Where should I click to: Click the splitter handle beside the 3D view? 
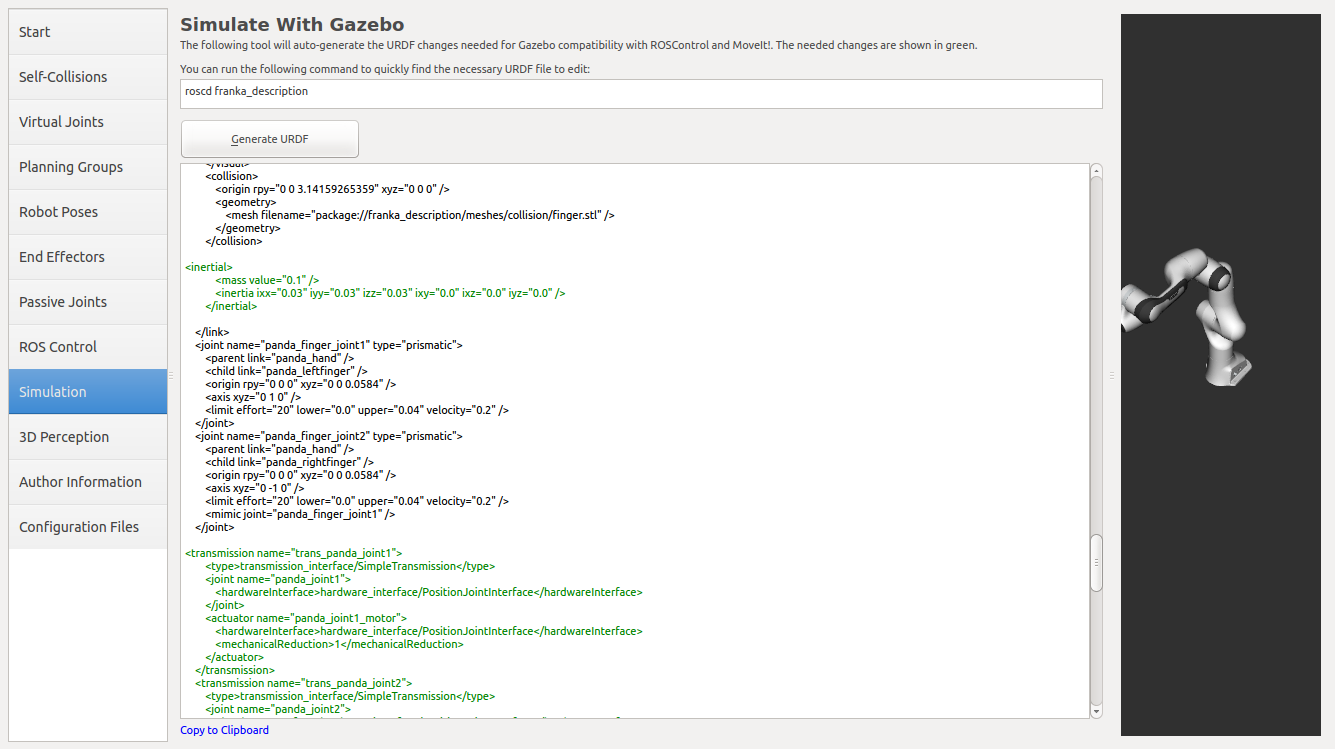coord(1111,375)
